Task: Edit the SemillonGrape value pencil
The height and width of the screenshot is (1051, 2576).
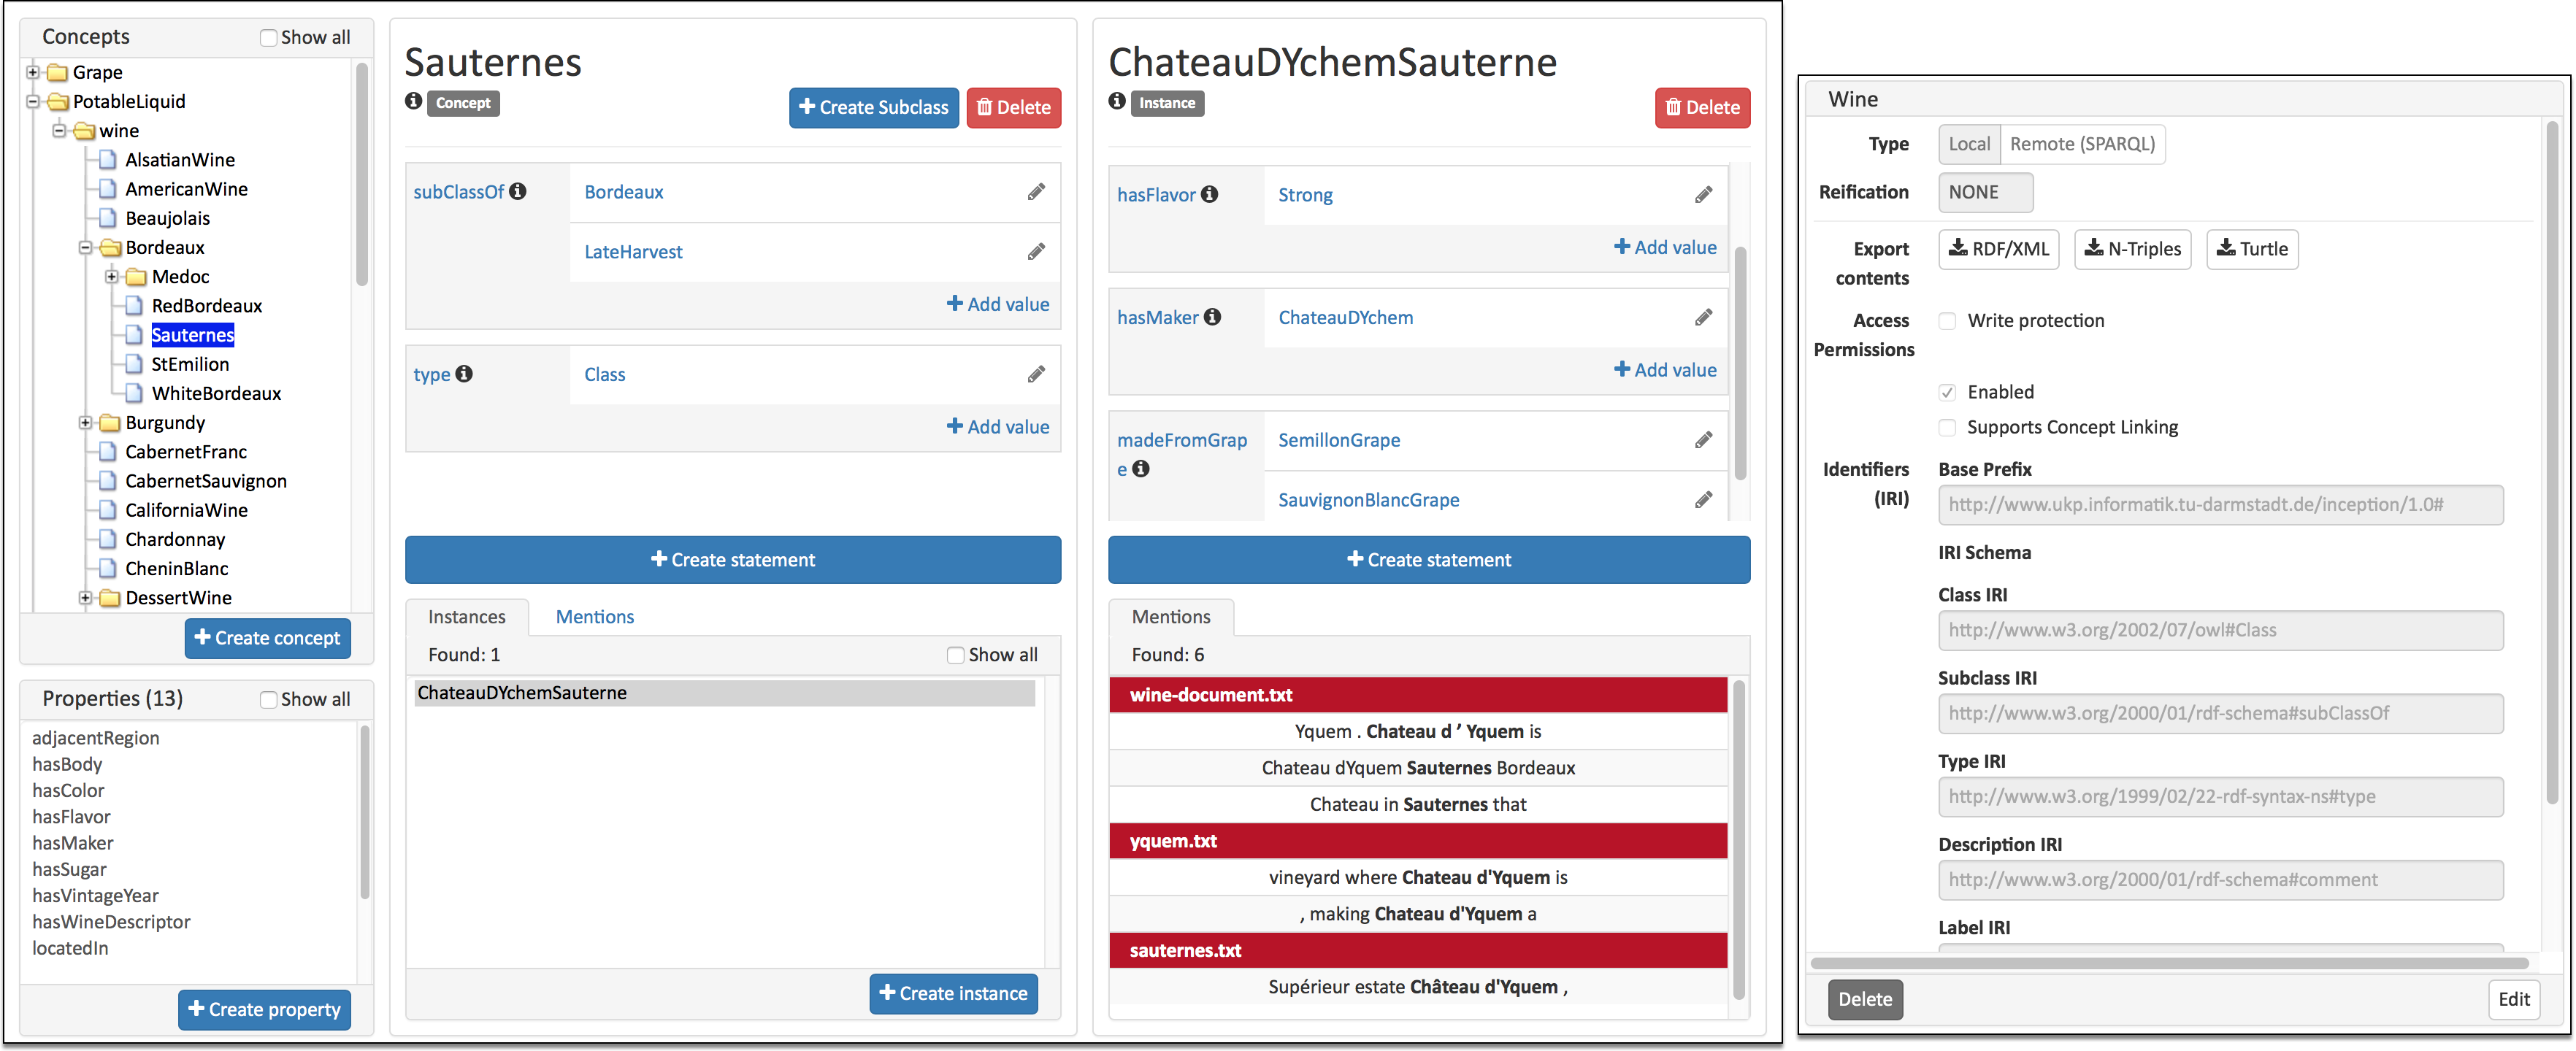Action: (1703, 440)
